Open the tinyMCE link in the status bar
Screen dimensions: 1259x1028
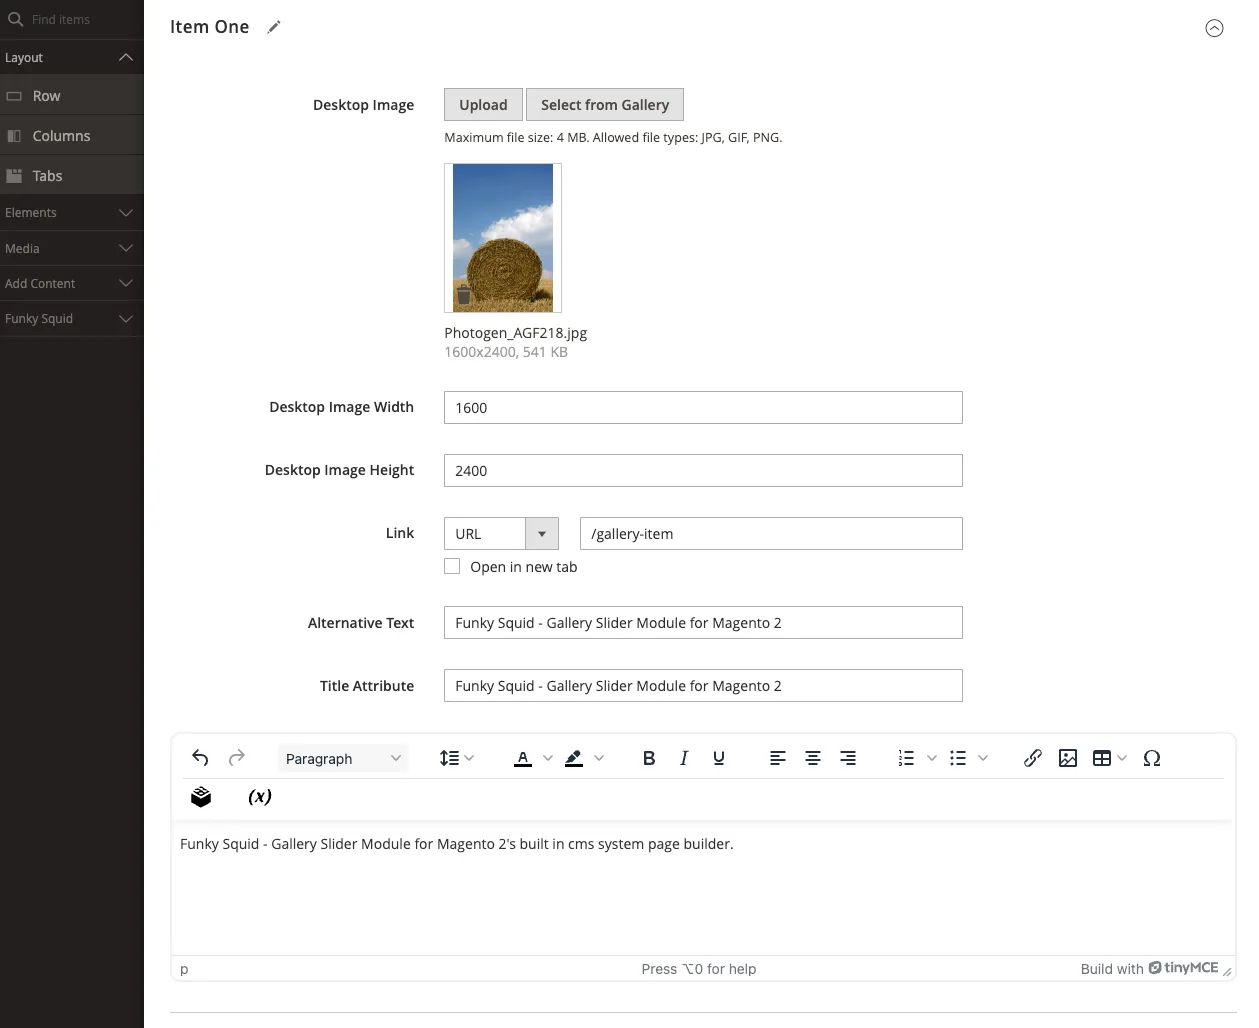1183,968
